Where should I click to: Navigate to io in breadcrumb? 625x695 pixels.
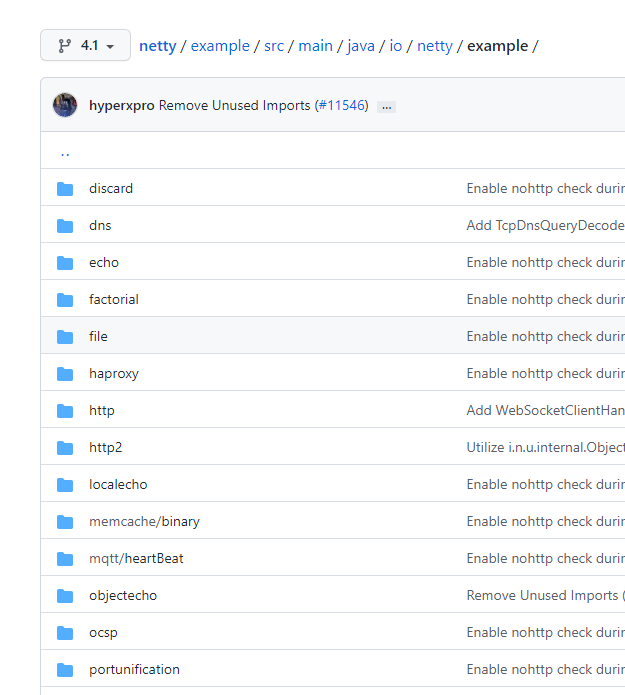(x=396, y=46)
